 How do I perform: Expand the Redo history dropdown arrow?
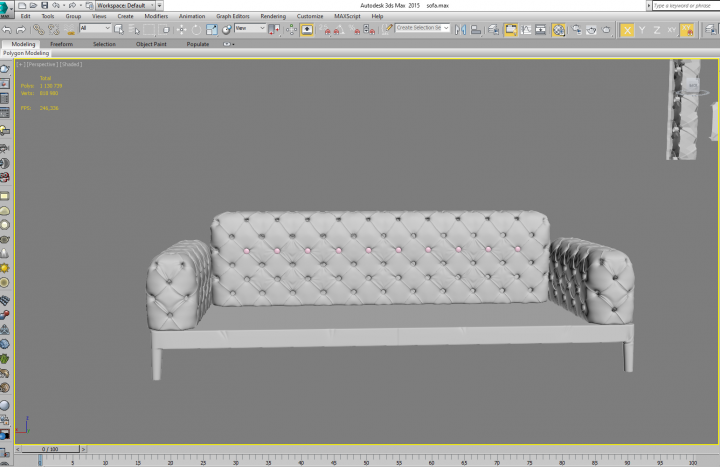[x=79, y=6]
